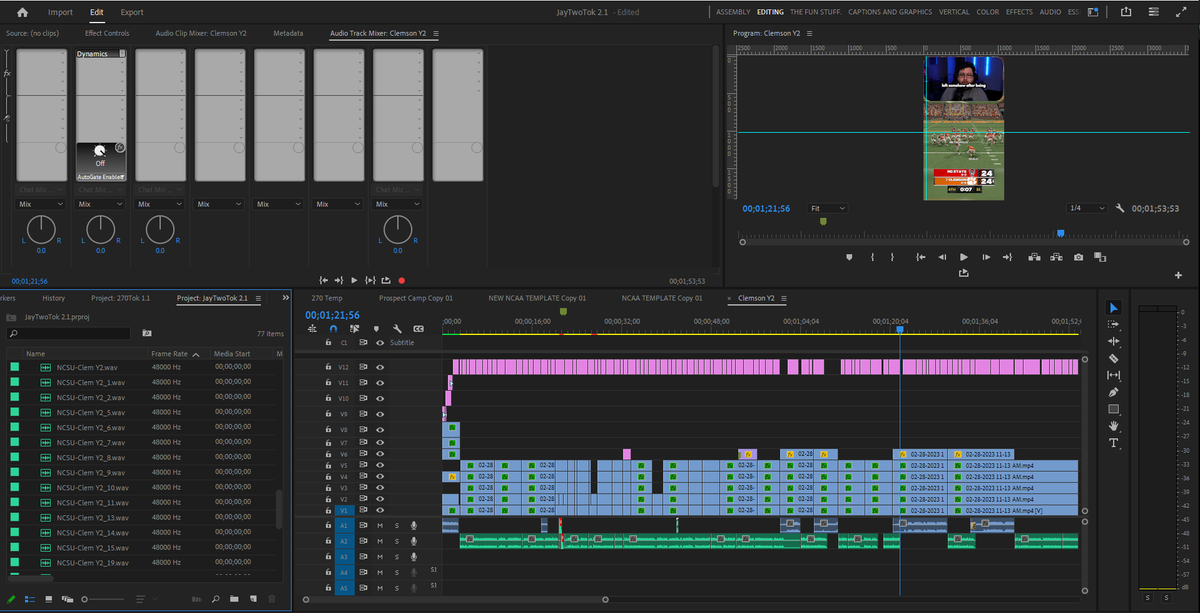Toggle closed captions CC button in timeline
This screenshot has width=1200, height=613.
418,328
